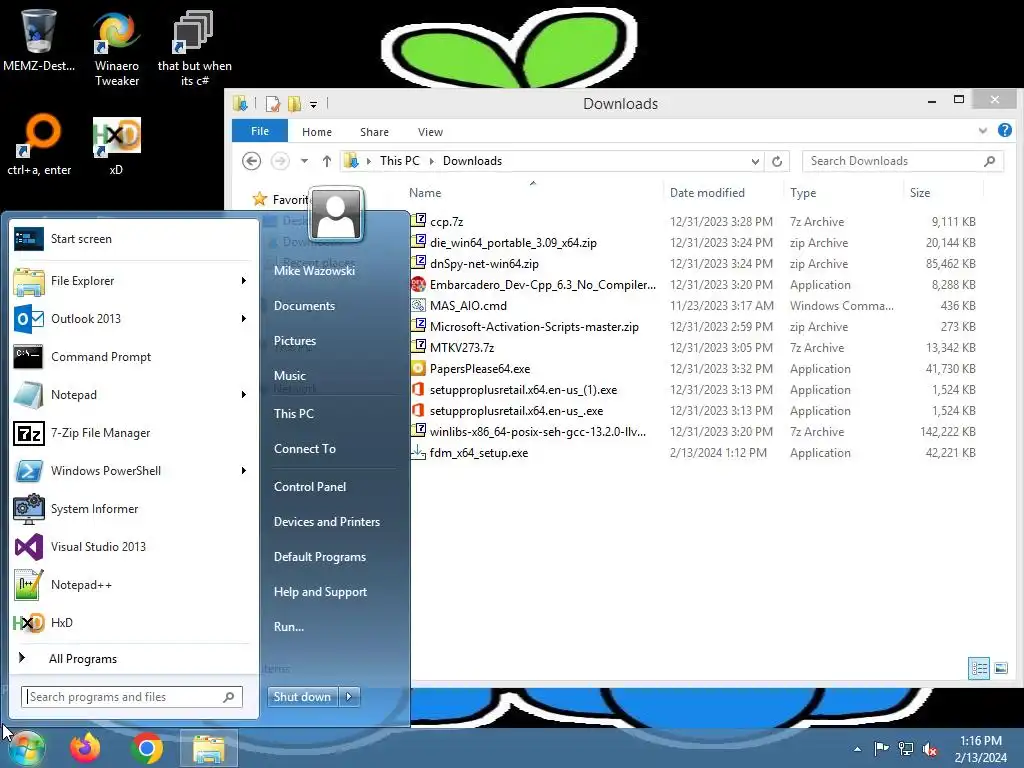This screenshot has height=768, width=1024.
Task: Click the muted volume tray icon
Action: point(930,749)
